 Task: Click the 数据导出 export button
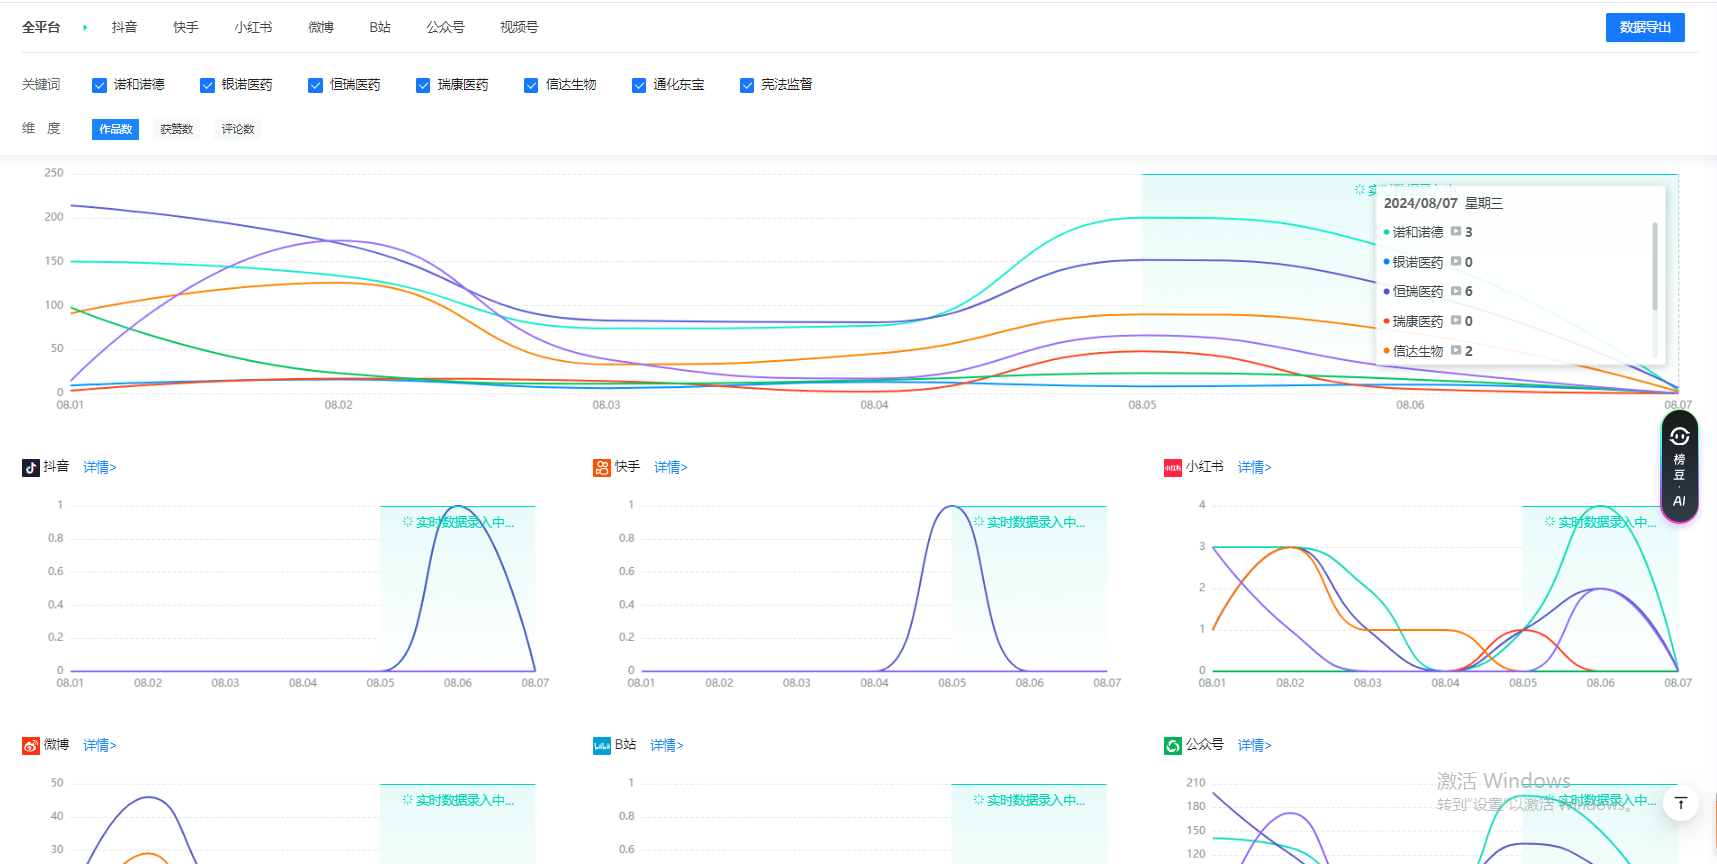1645,27
